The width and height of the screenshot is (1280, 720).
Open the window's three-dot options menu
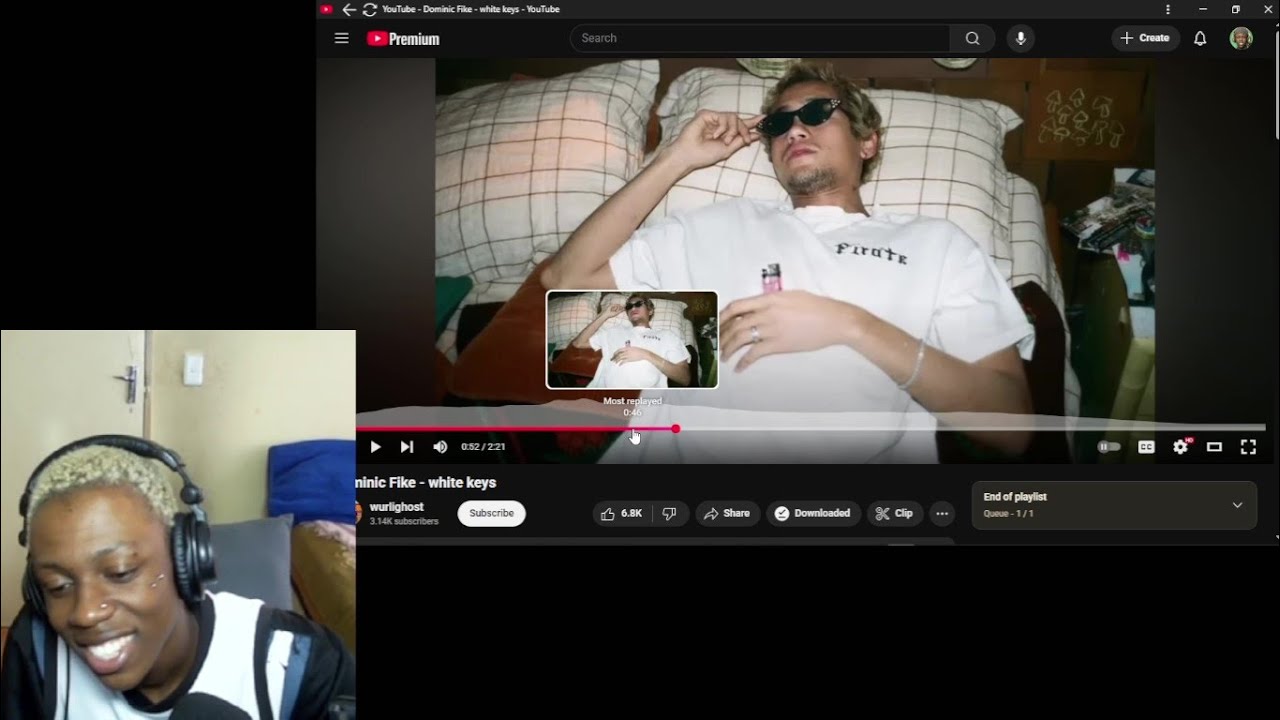[x=1167, y=9]
